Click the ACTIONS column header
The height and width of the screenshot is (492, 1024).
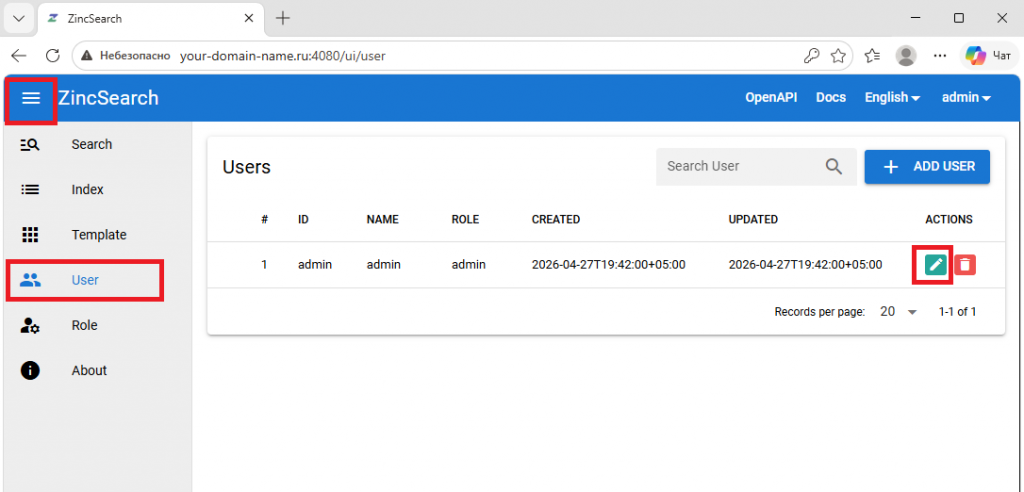949,220
